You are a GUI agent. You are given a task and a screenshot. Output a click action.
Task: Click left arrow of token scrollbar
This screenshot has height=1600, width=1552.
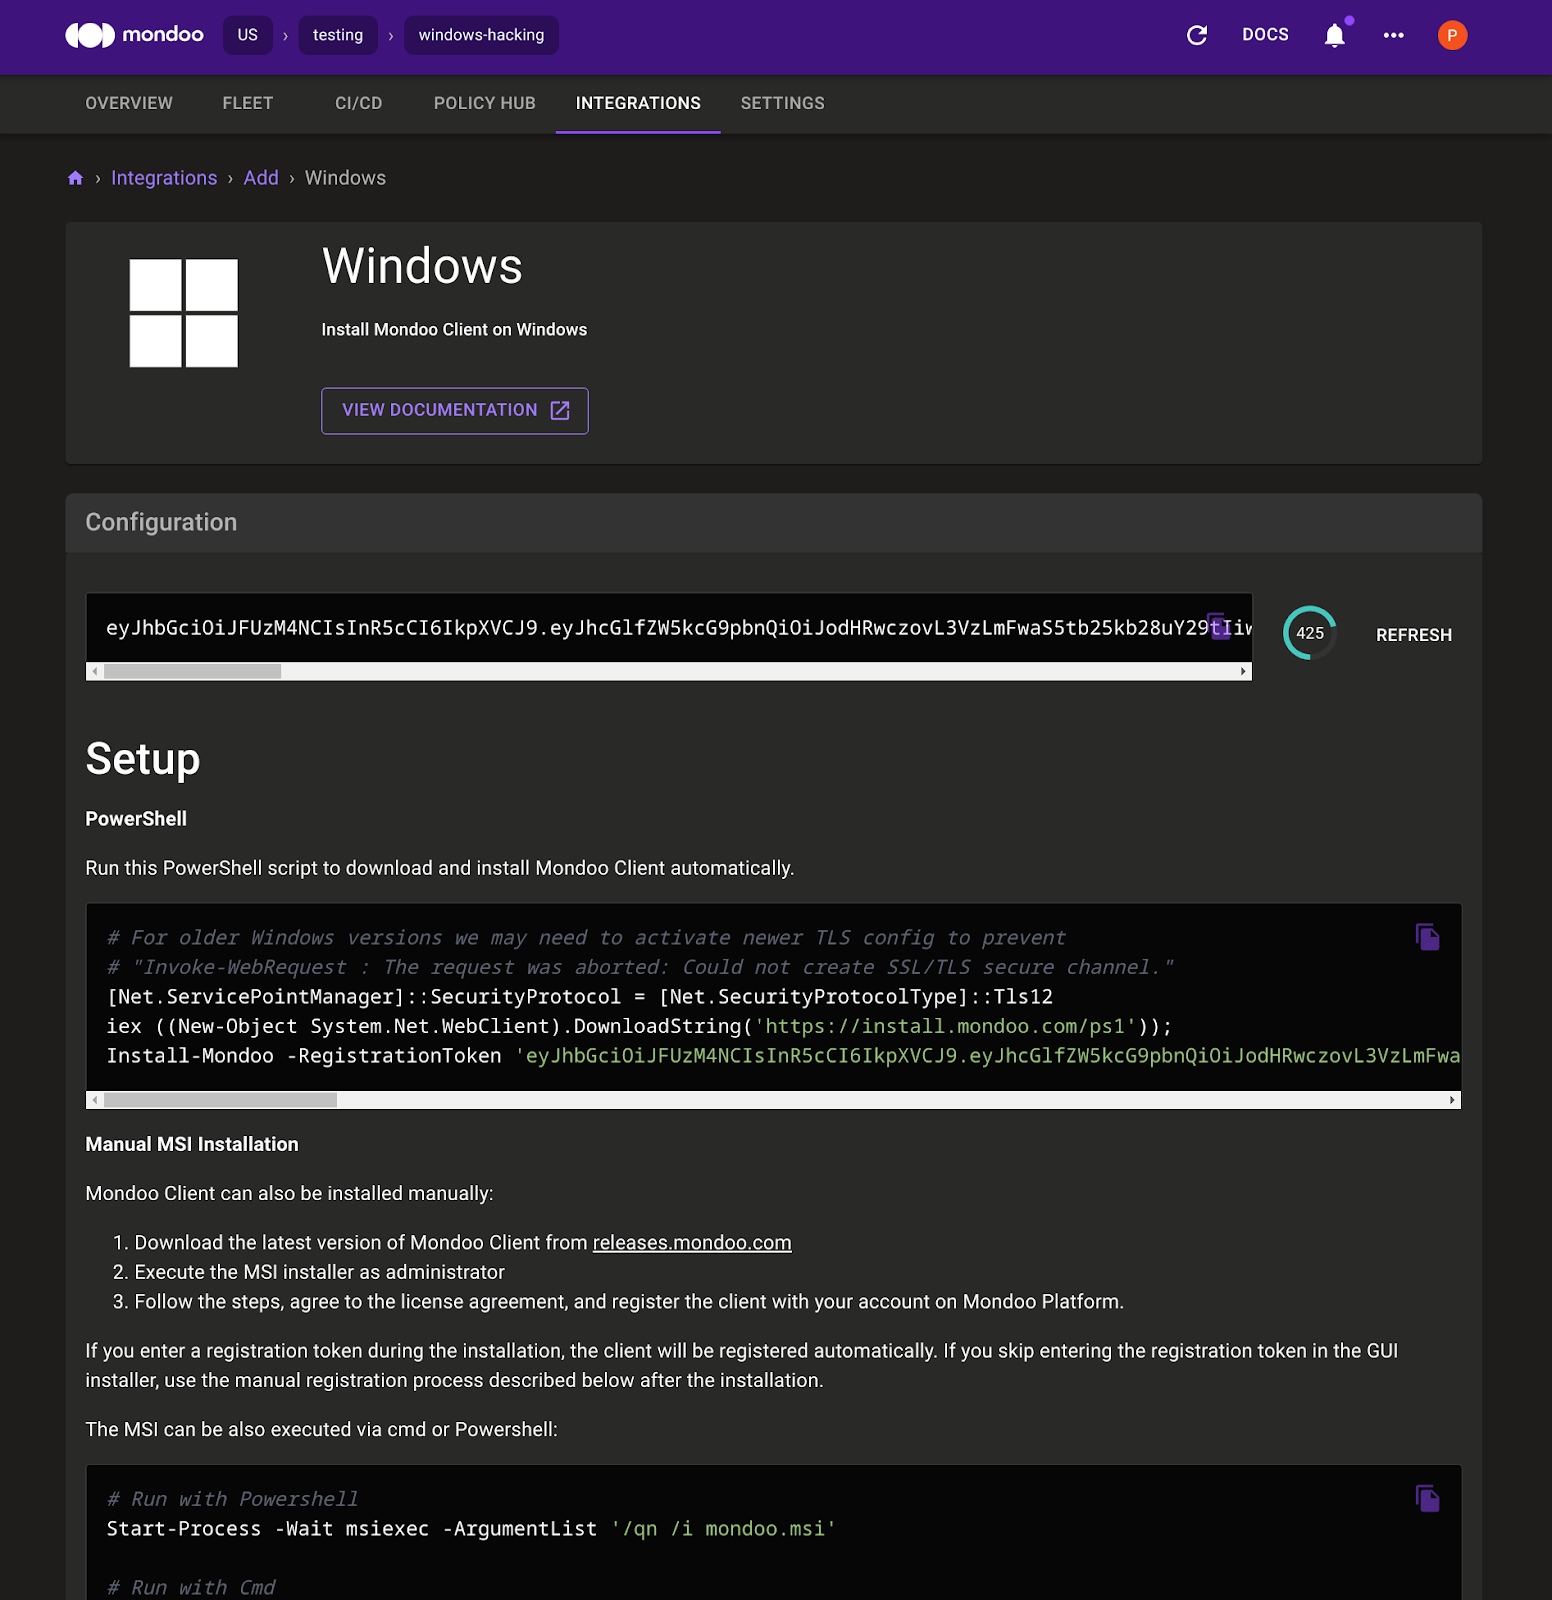(x=95, y=672)
